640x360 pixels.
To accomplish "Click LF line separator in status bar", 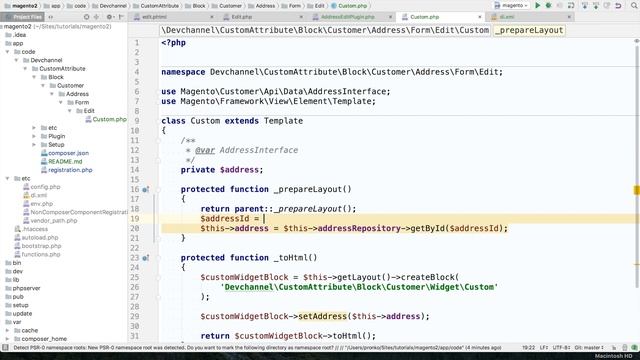I will point(544,348).
